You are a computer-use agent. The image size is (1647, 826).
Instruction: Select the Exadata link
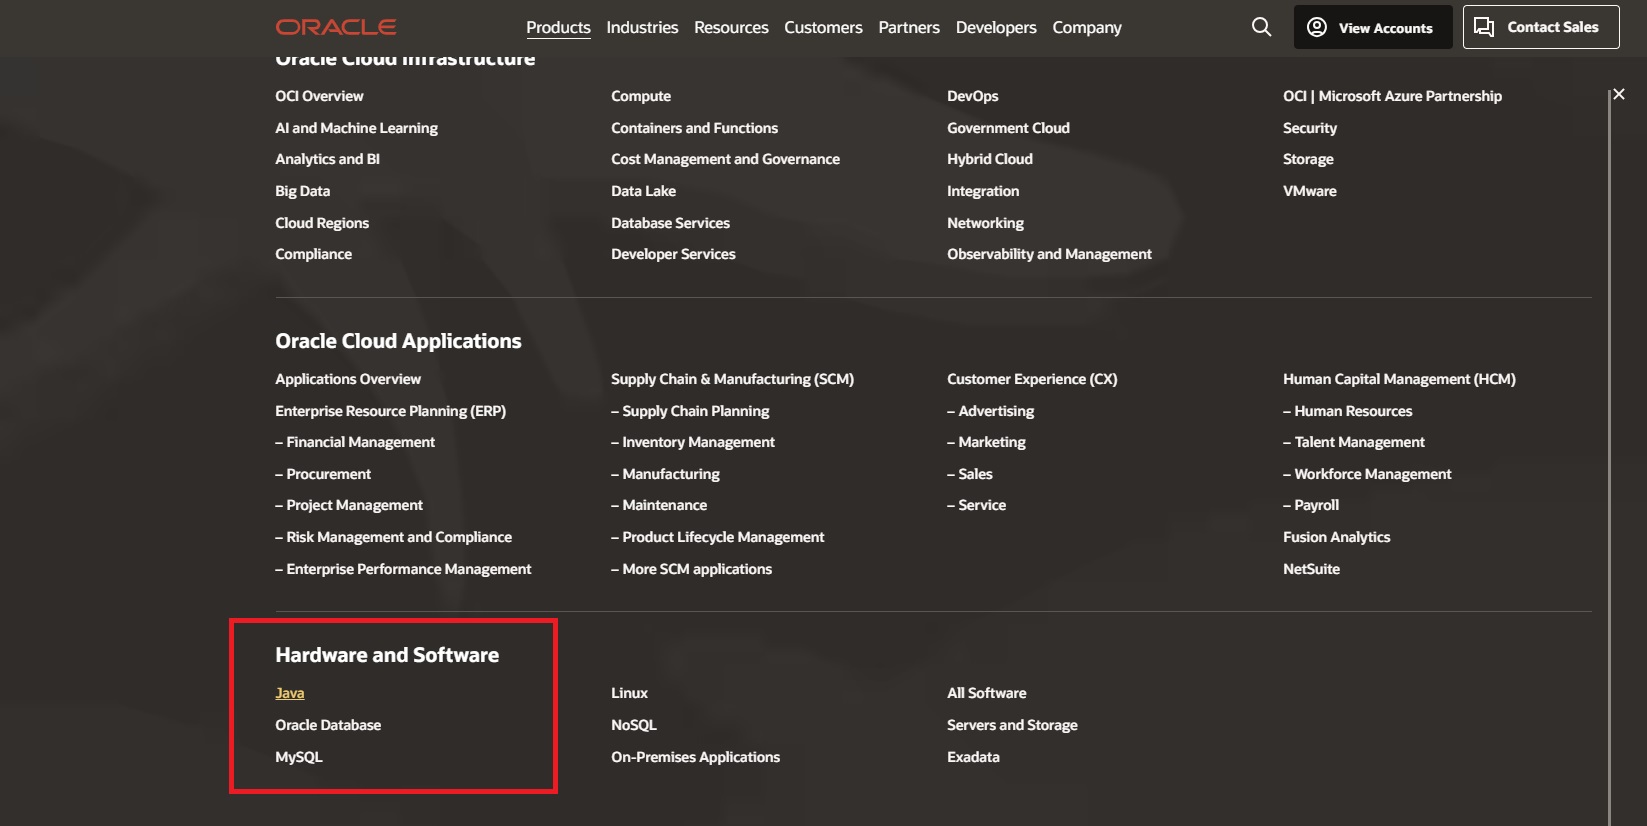(x=973, y=757)
